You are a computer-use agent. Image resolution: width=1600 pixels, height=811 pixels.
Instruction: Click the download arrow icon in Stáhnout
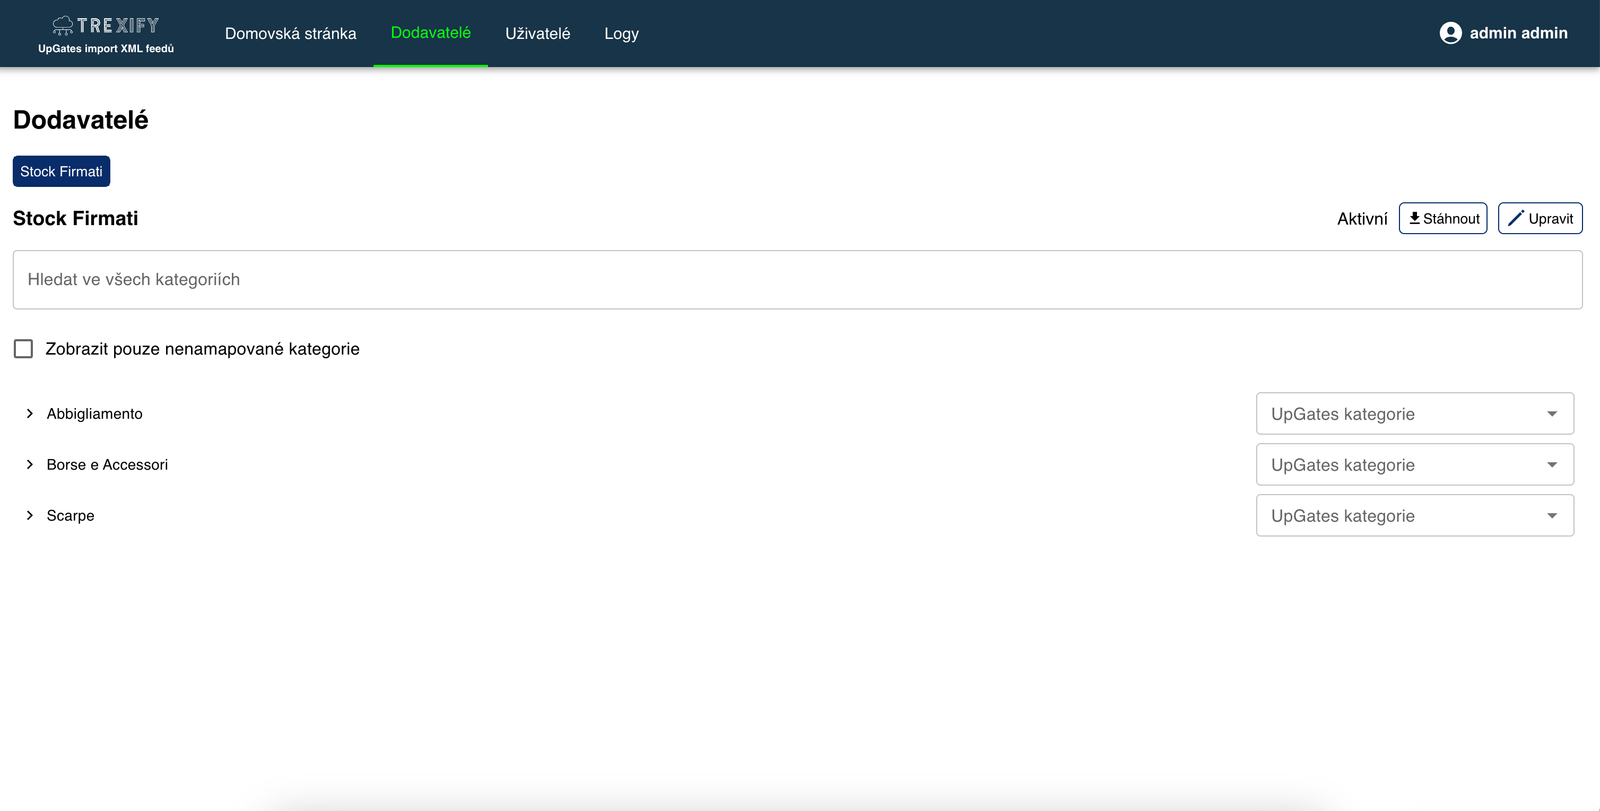pos(1414,218)
